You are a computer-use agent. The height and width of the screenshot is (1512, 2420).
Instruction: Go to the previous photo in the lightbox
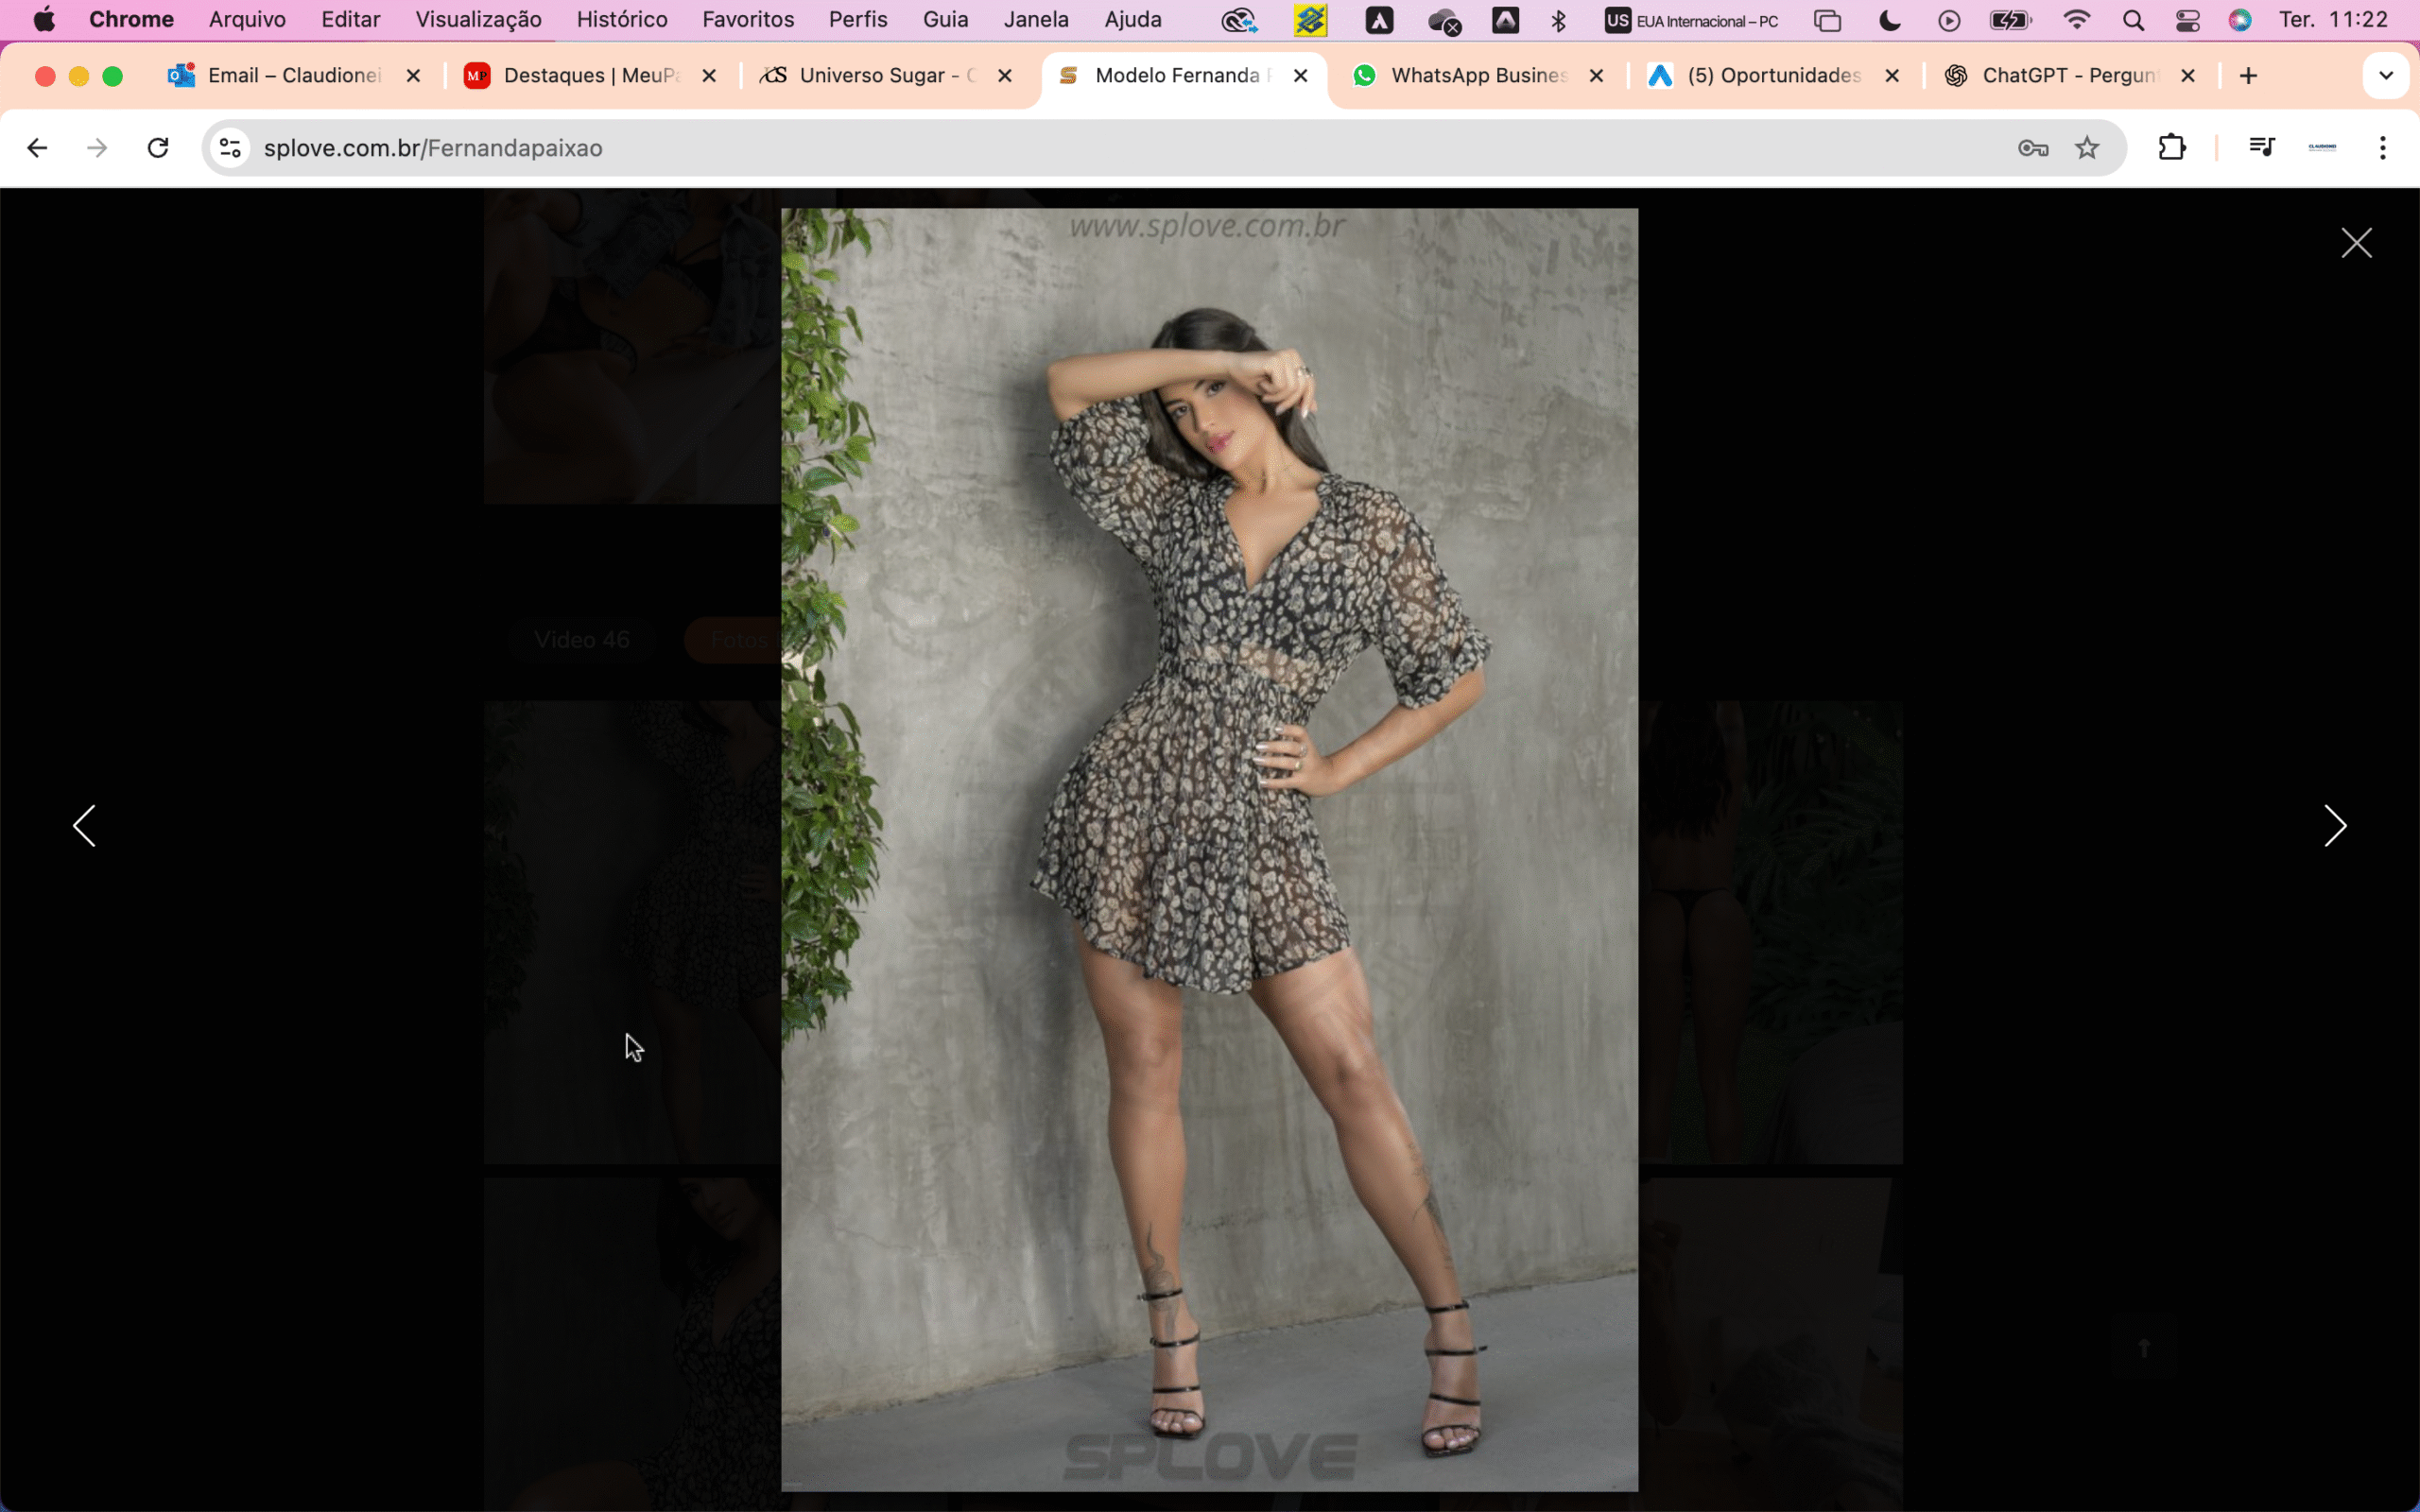tap(85, 826)
